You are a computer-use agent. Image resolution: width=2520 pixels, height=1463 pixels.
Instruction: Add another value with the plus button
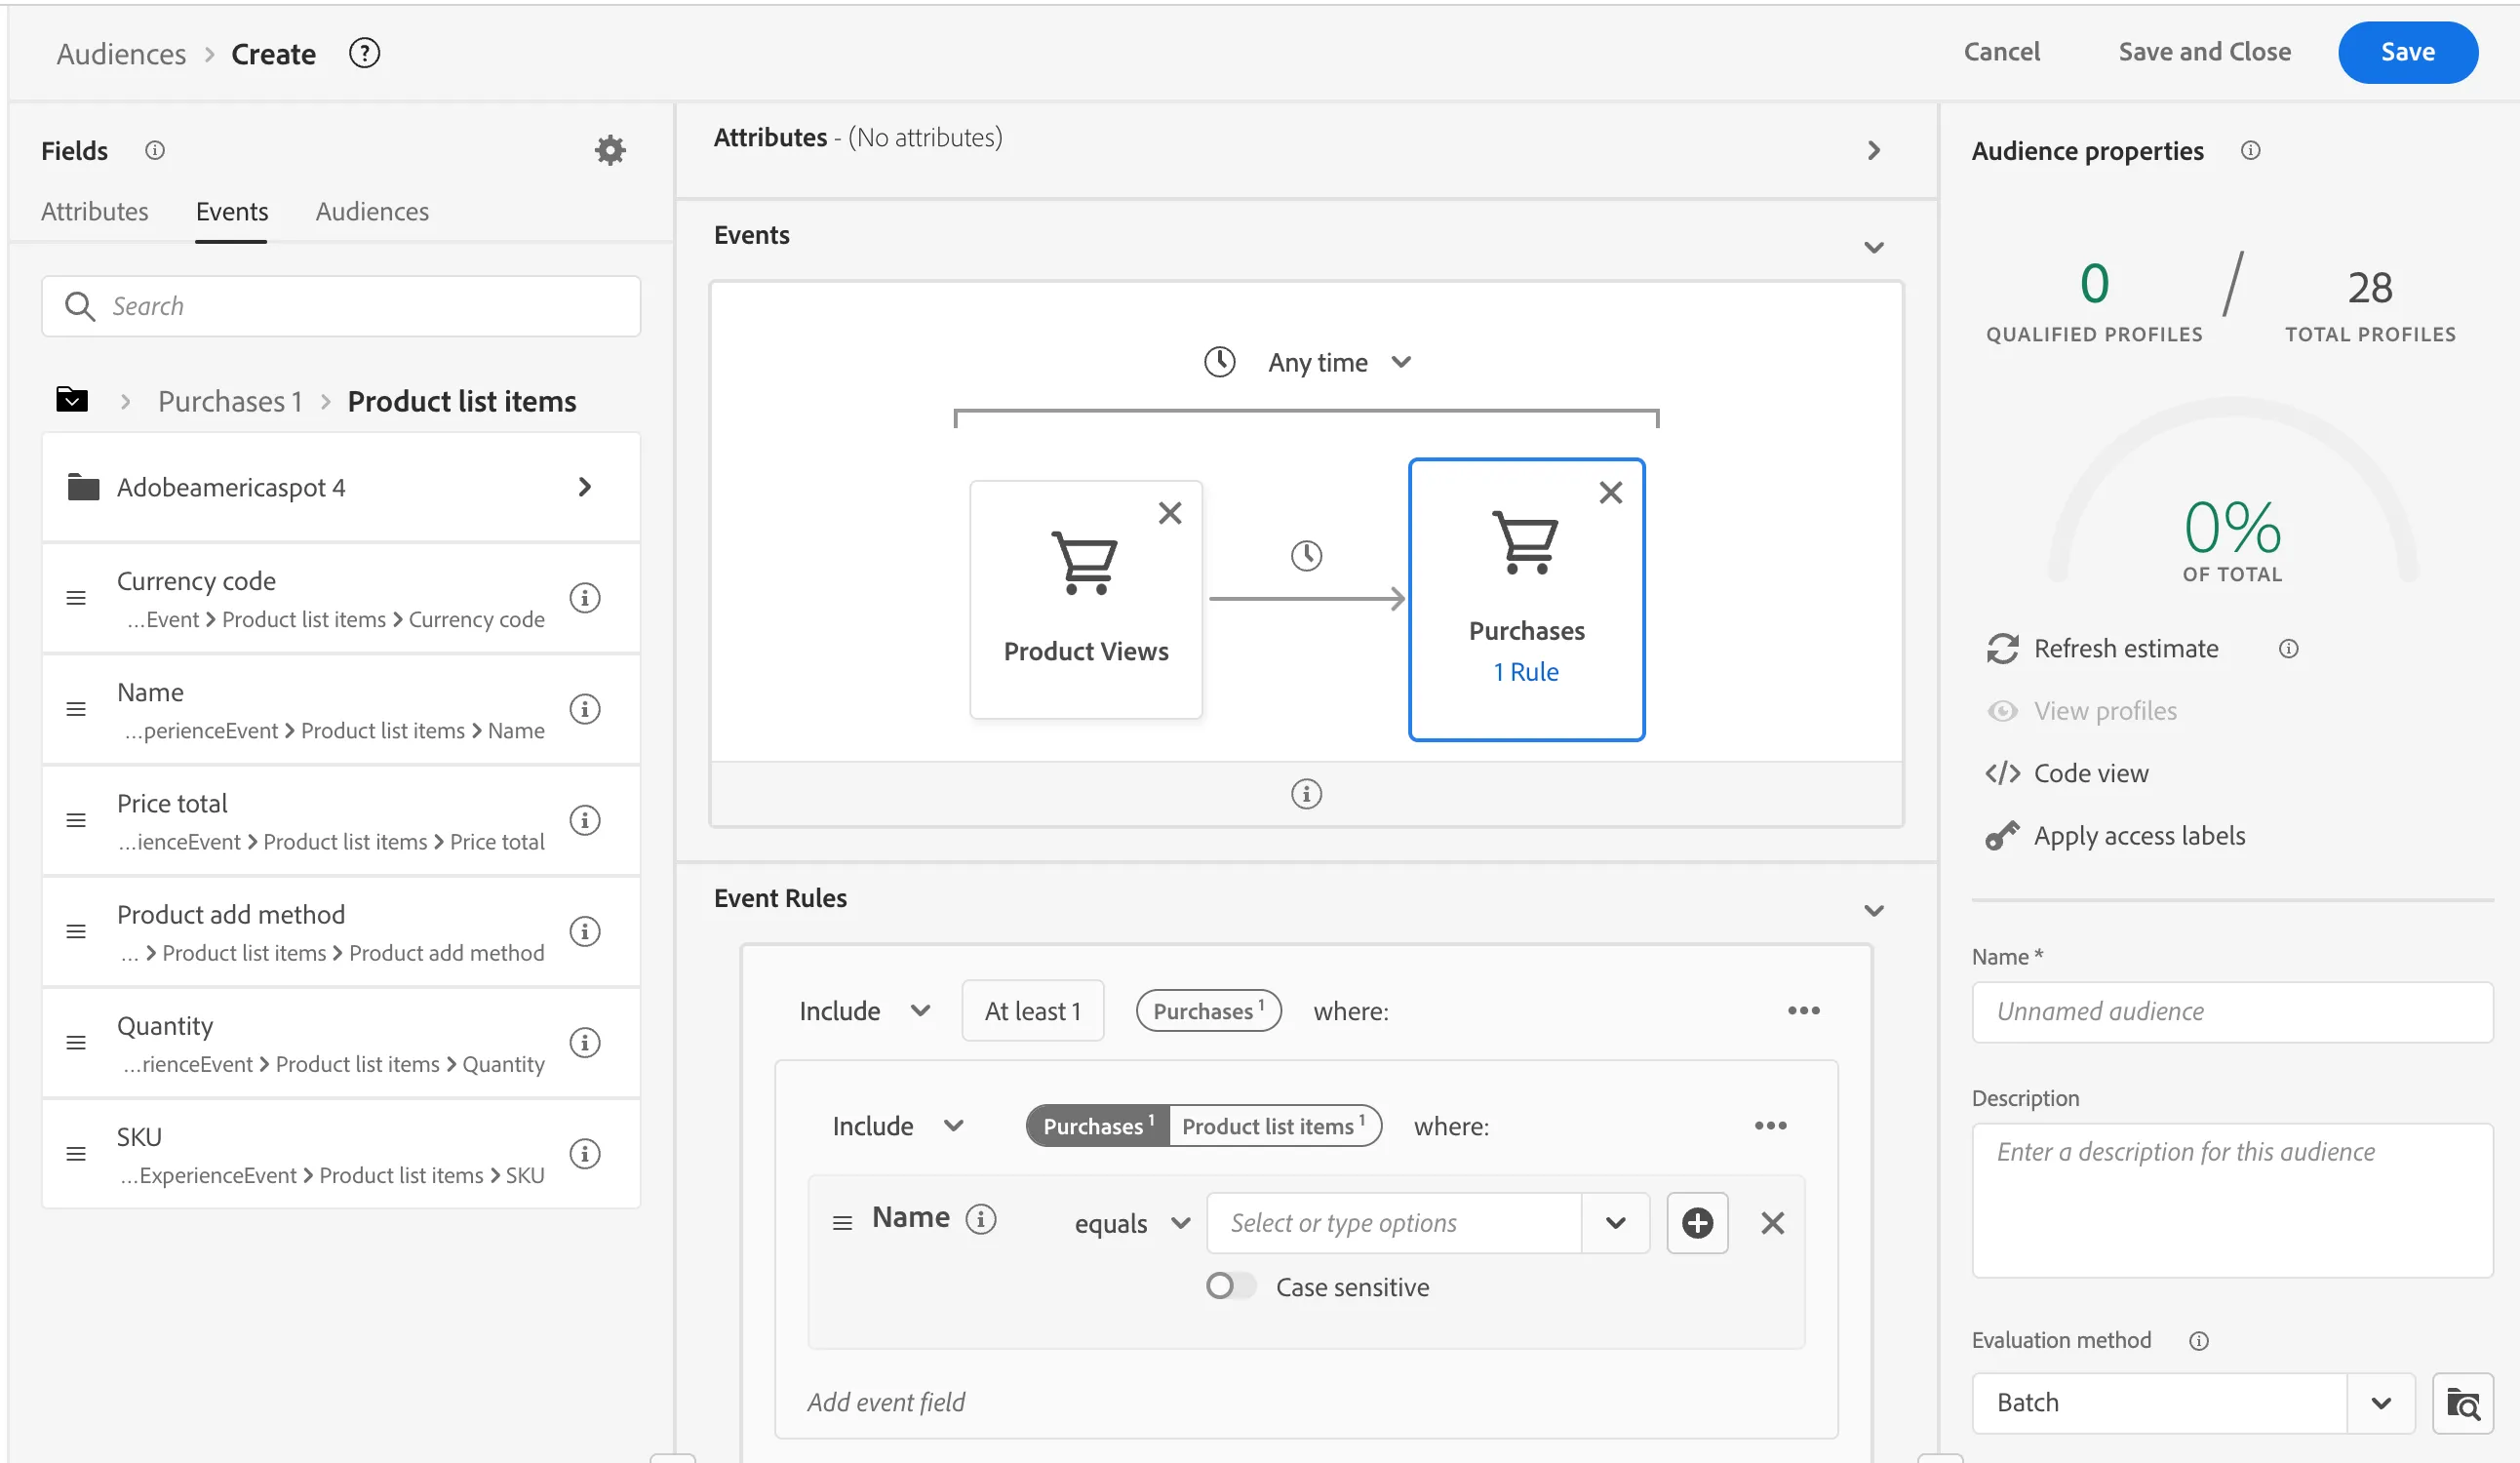click(x=1698, y=1223)
